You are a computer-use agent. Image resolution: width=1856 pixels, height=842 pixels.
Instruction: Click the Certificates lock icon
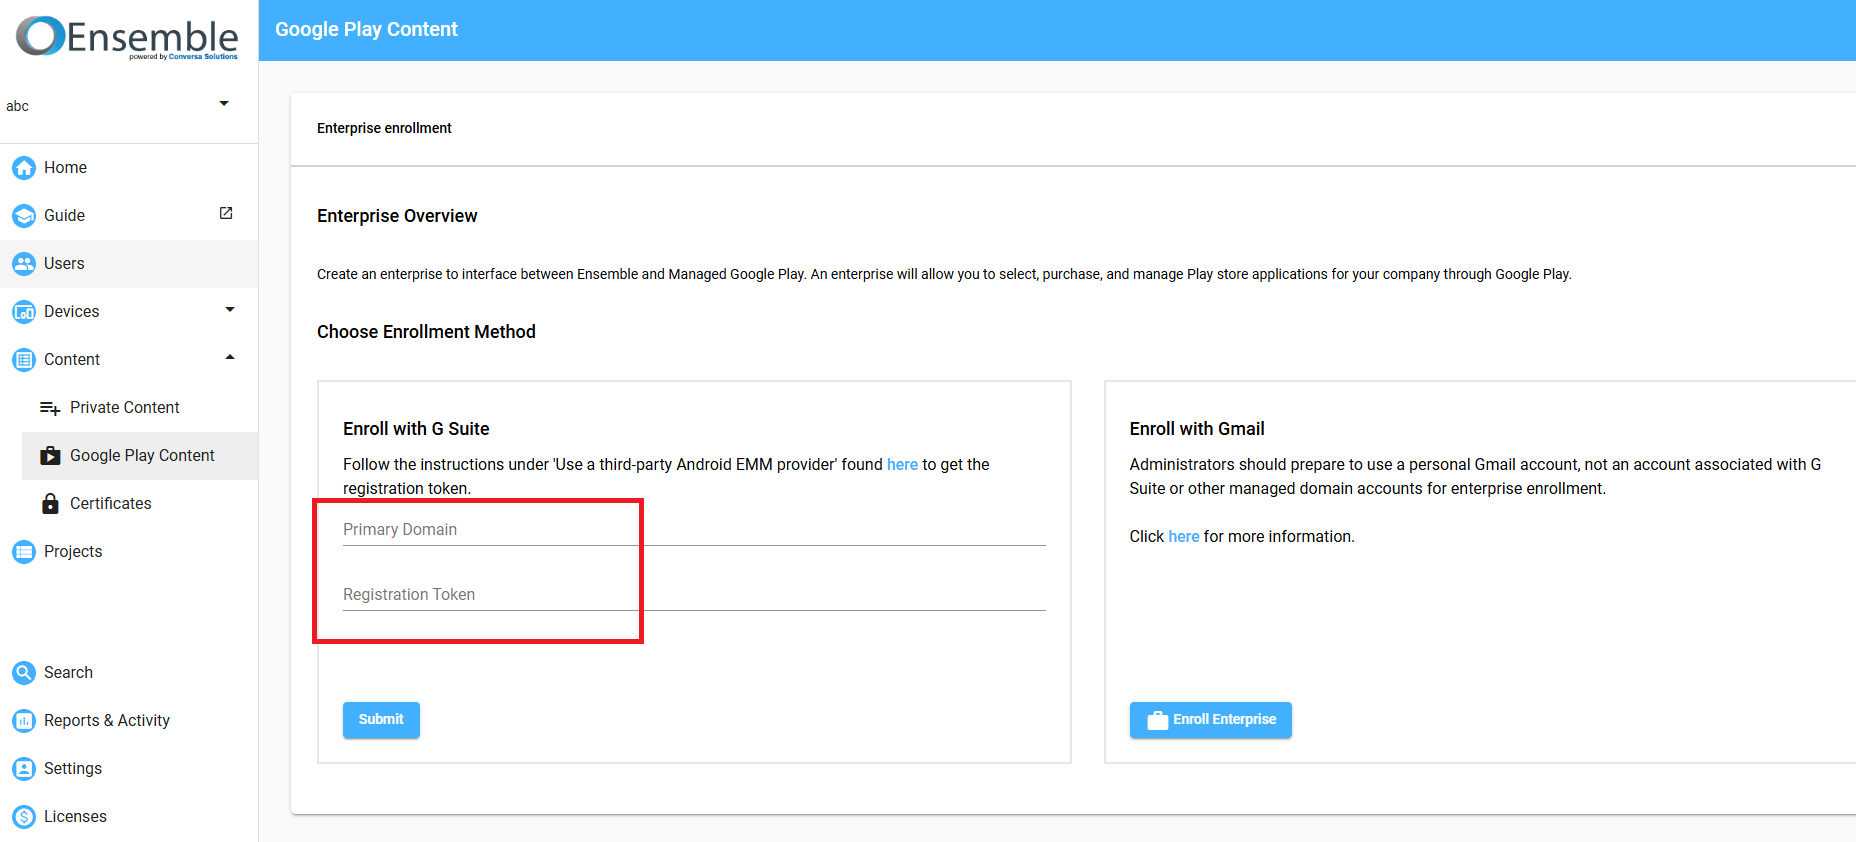click(50, 503)
